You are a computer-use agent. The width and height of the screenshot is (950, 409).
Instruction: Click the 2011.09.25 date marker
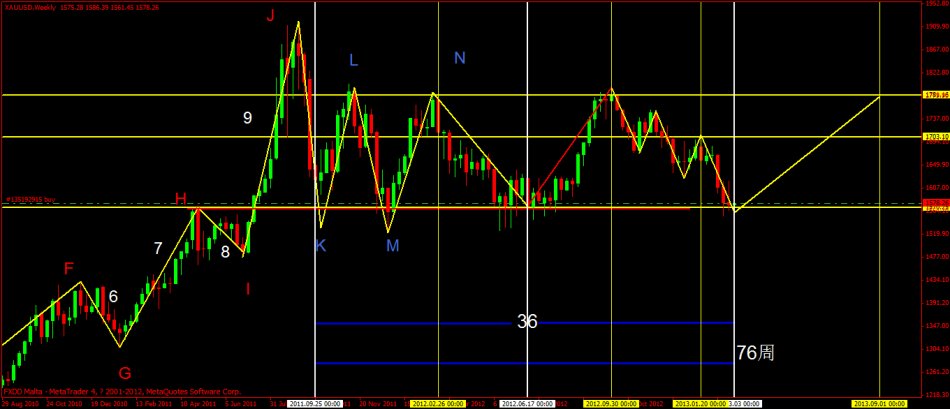pos(313,403)
